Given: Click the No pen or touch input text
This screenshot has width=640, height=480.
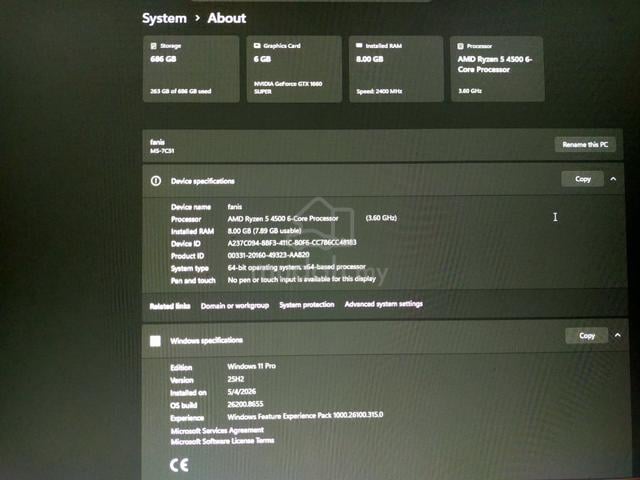Looking at the screenshot, I should point(301,279).
